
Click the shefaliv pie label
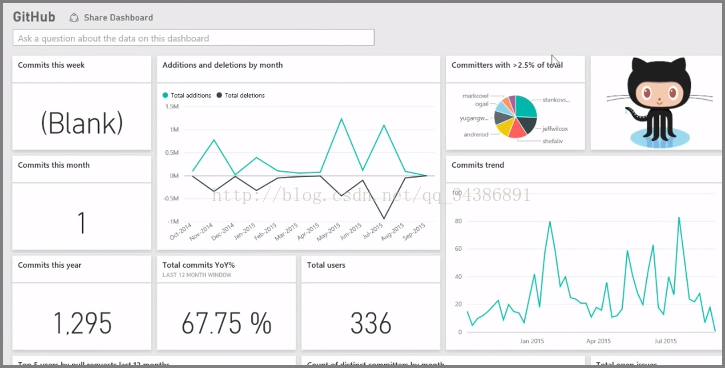pyautogui.click(x=553, y=141)
